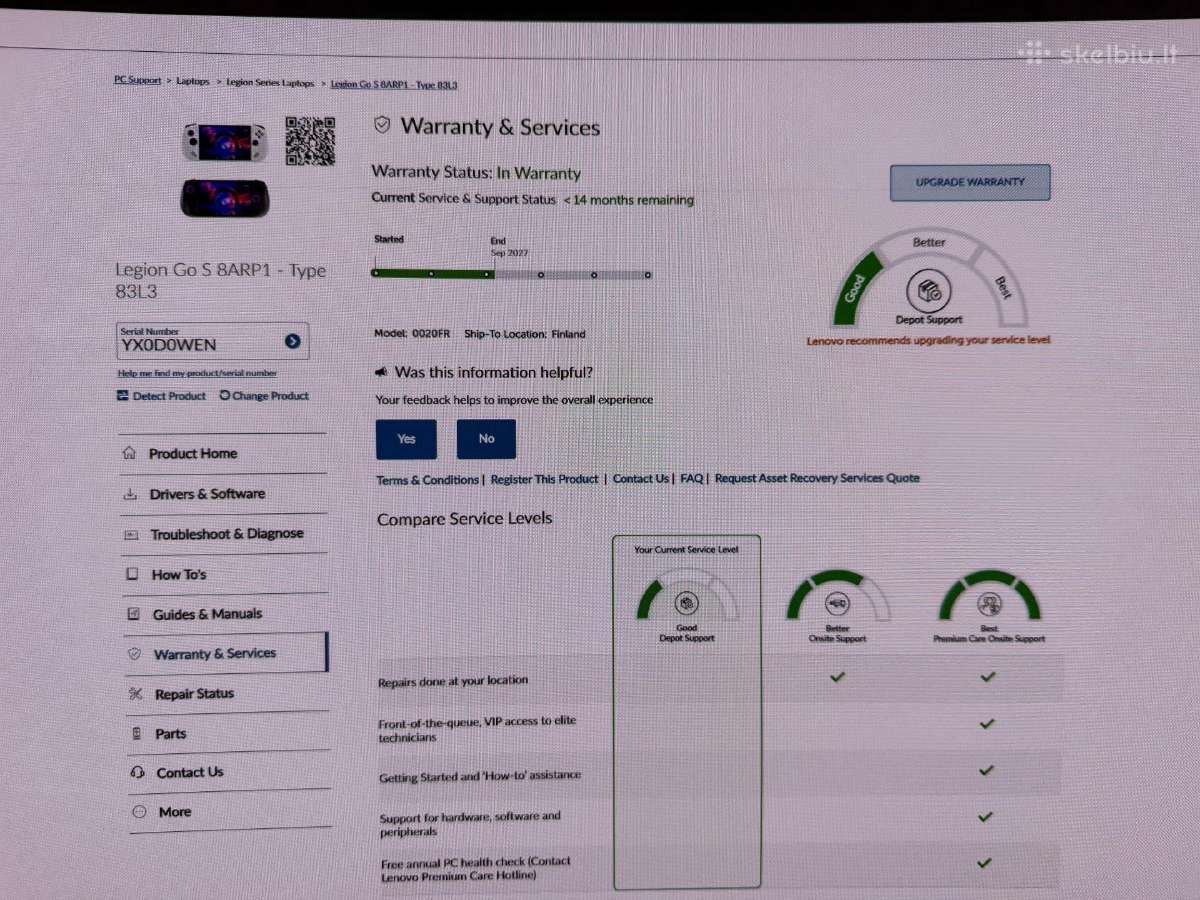The width and height of the screenshot is (1200, 900).
Task: Click the UPGRADE WARRANTY button
Action: 970,183
